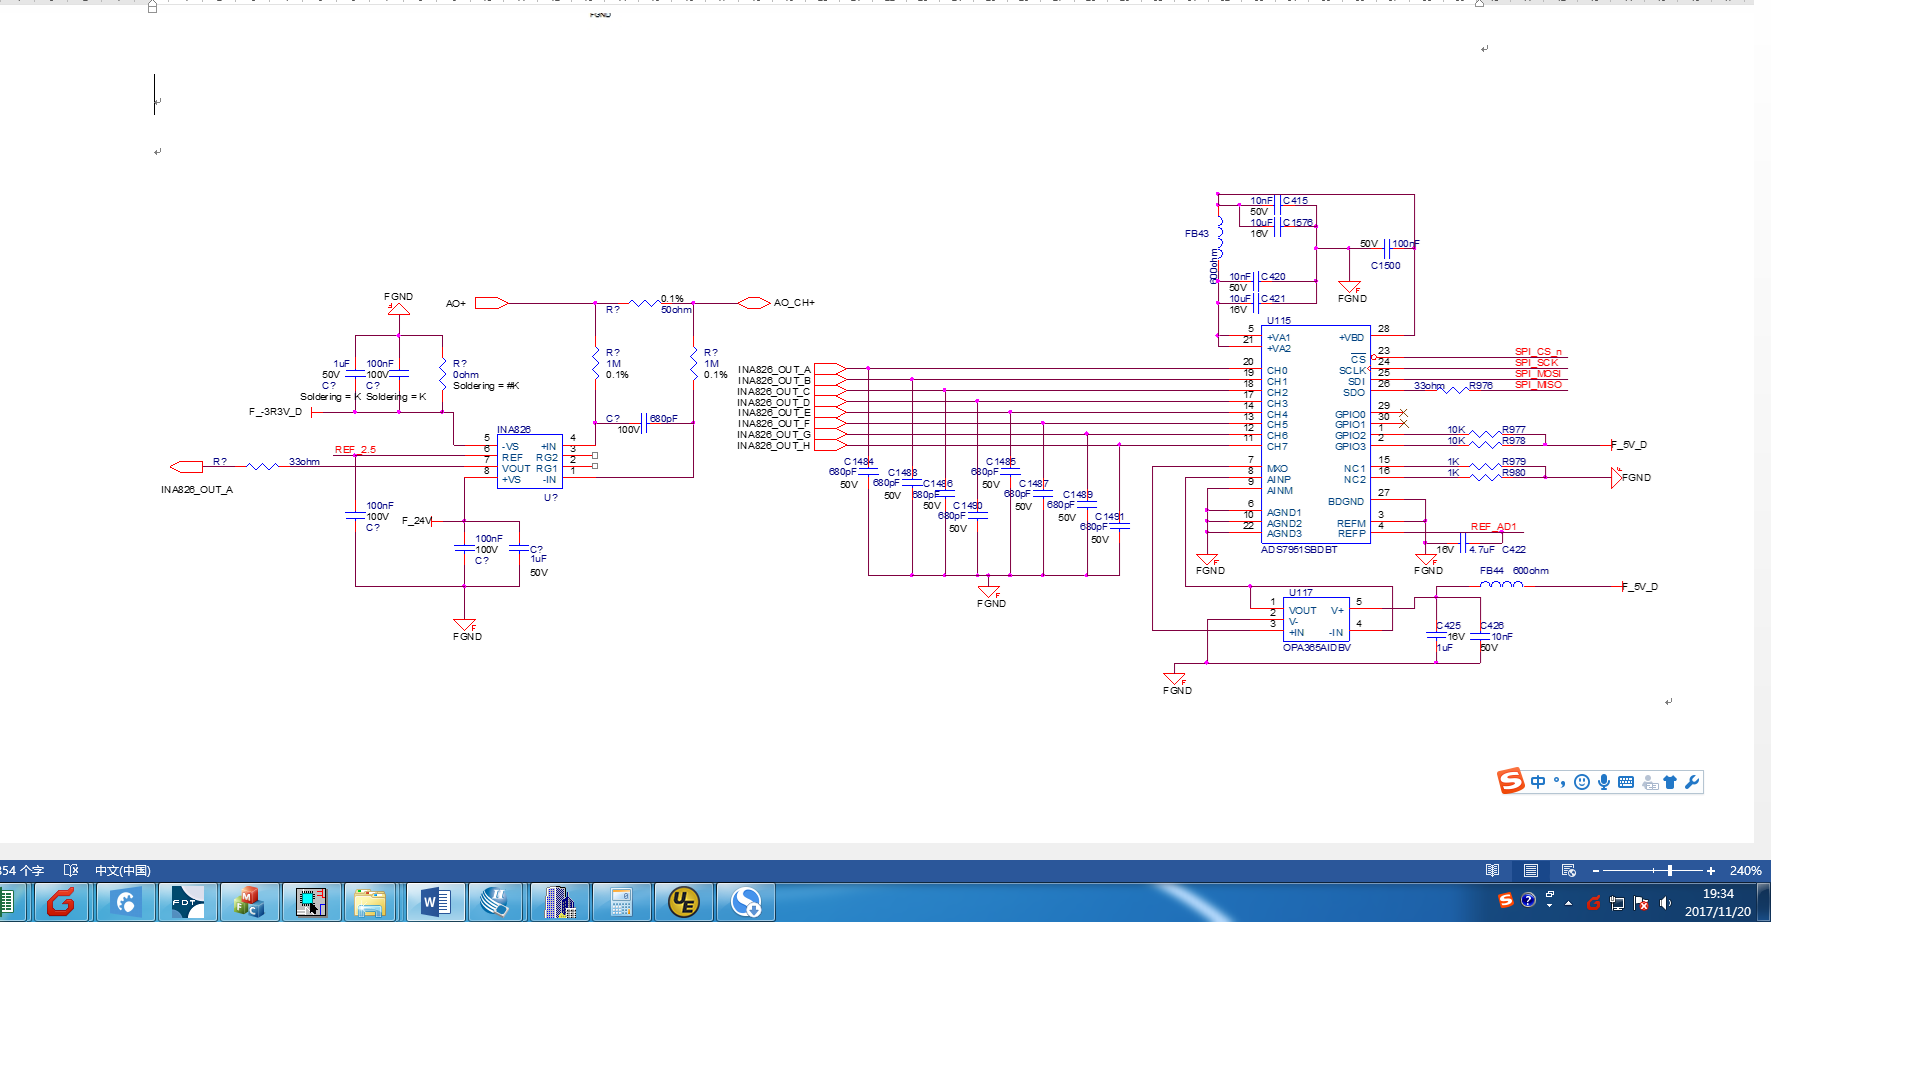Open zoom dialog via 240% label
Image resolution: width=1920 pixels, height=1080 pixels.
pyautogui.click(x=1745, y=871)
